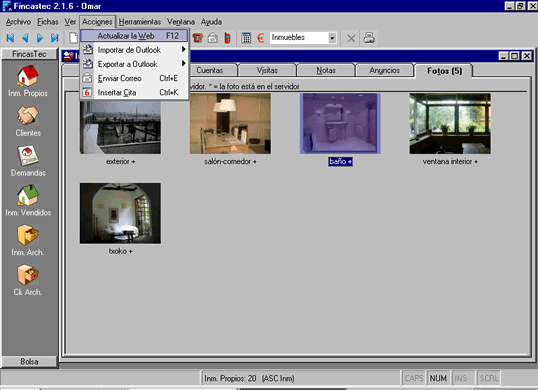Open the calculator toolbar icon
The width and height of the screenshot is (538, 390).
coord(246,38)
